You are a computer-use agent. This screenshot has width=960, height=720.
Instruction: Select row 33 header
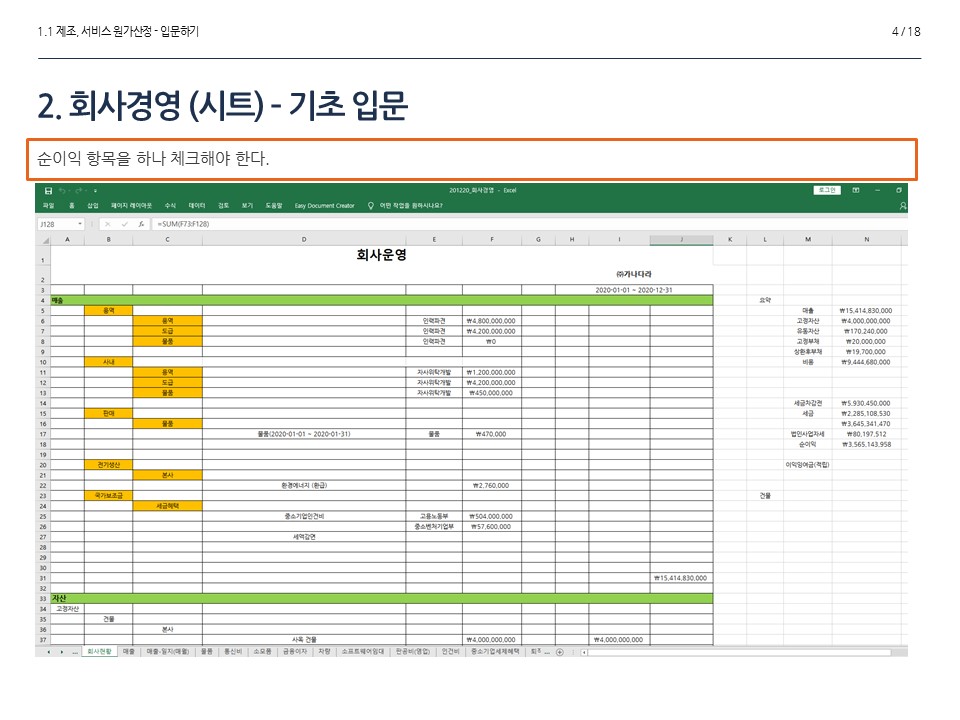[x=43, y=599]
